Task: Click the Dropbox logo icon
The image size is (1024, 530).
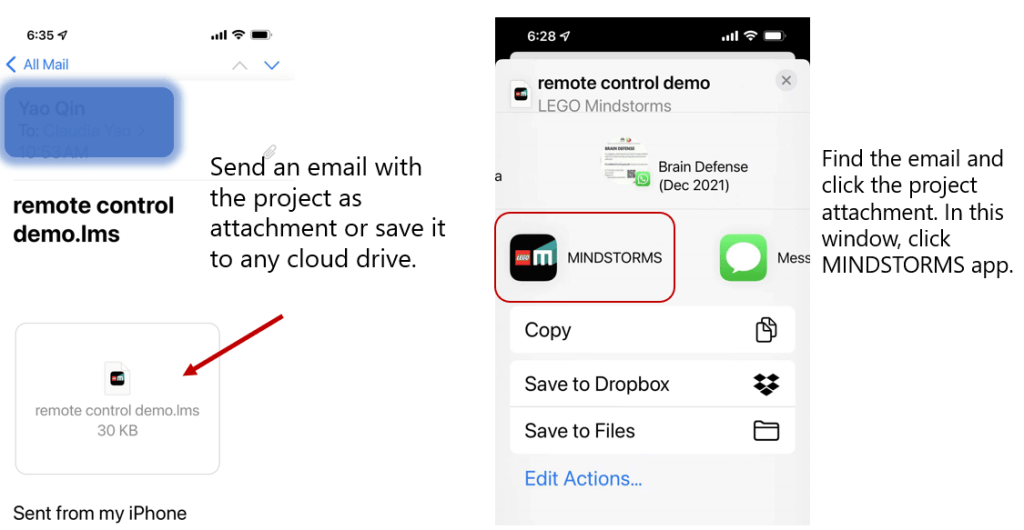Action: (766, 384)
